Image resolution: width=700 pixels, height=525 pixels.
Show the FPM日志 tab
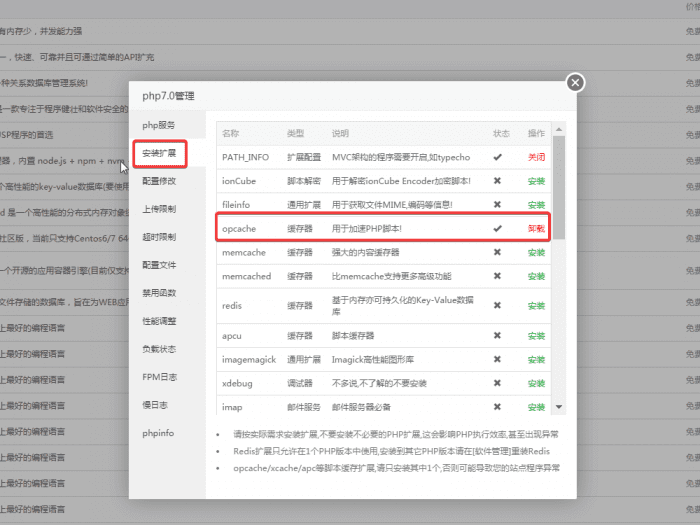pyautogui.click(x=159, y=377)
